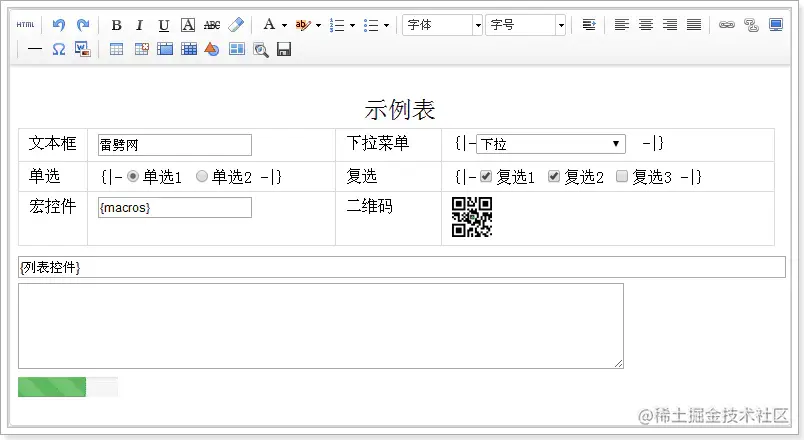The image size is (804, 440).
Task: Insert an ordered numbered list
Action: [337, 25]
